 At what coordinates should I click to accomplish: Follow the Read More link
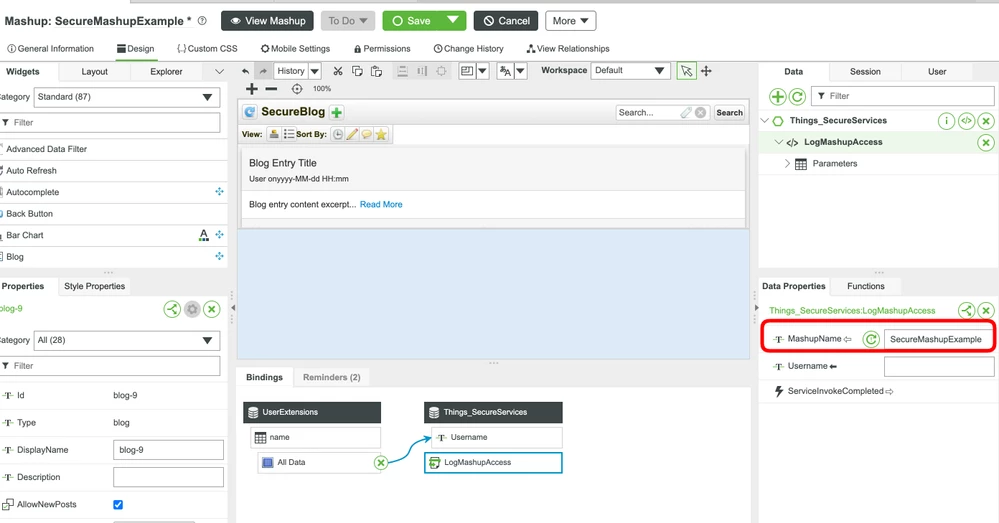[381, 204]
